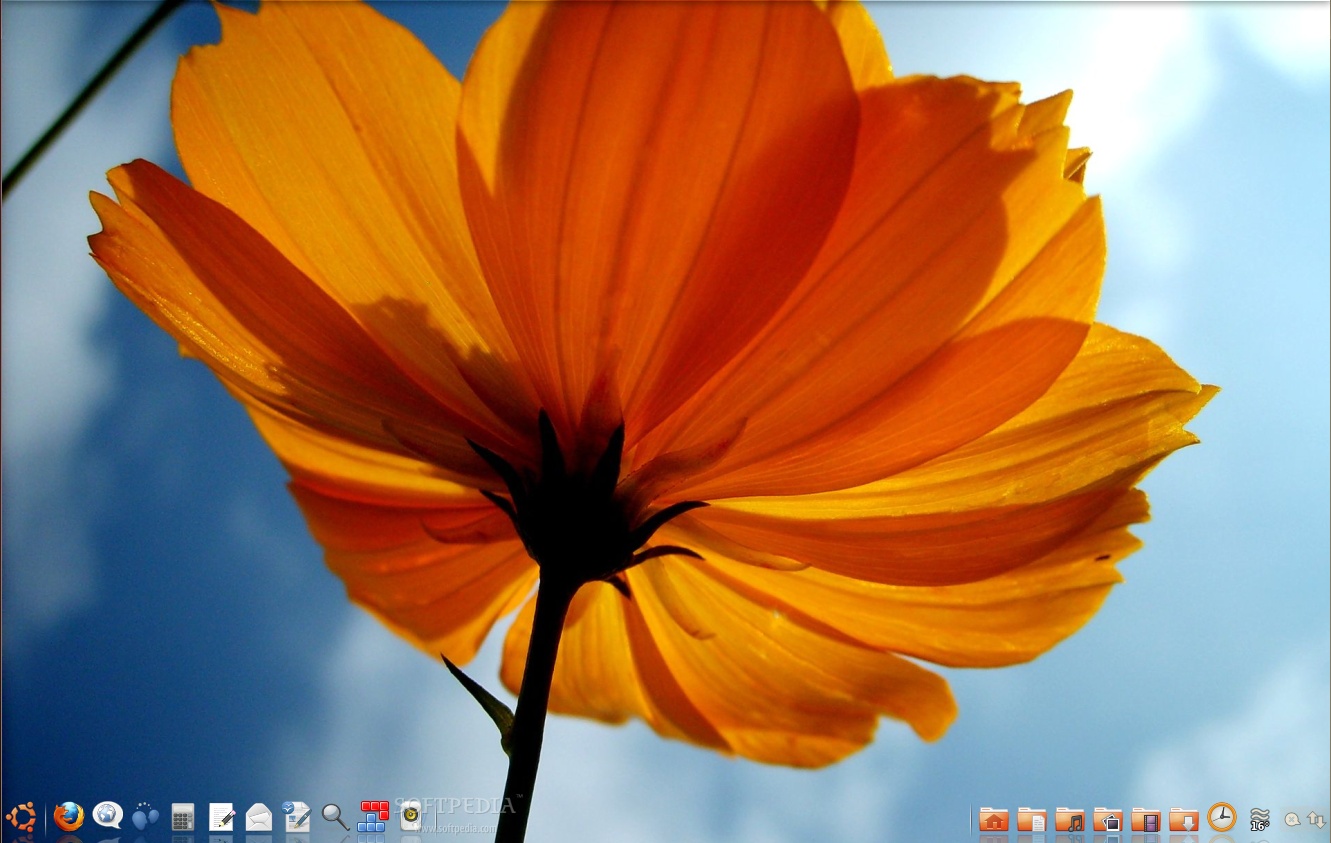Launch the OpenOffice Writer document icon

[x=296, y=816]
